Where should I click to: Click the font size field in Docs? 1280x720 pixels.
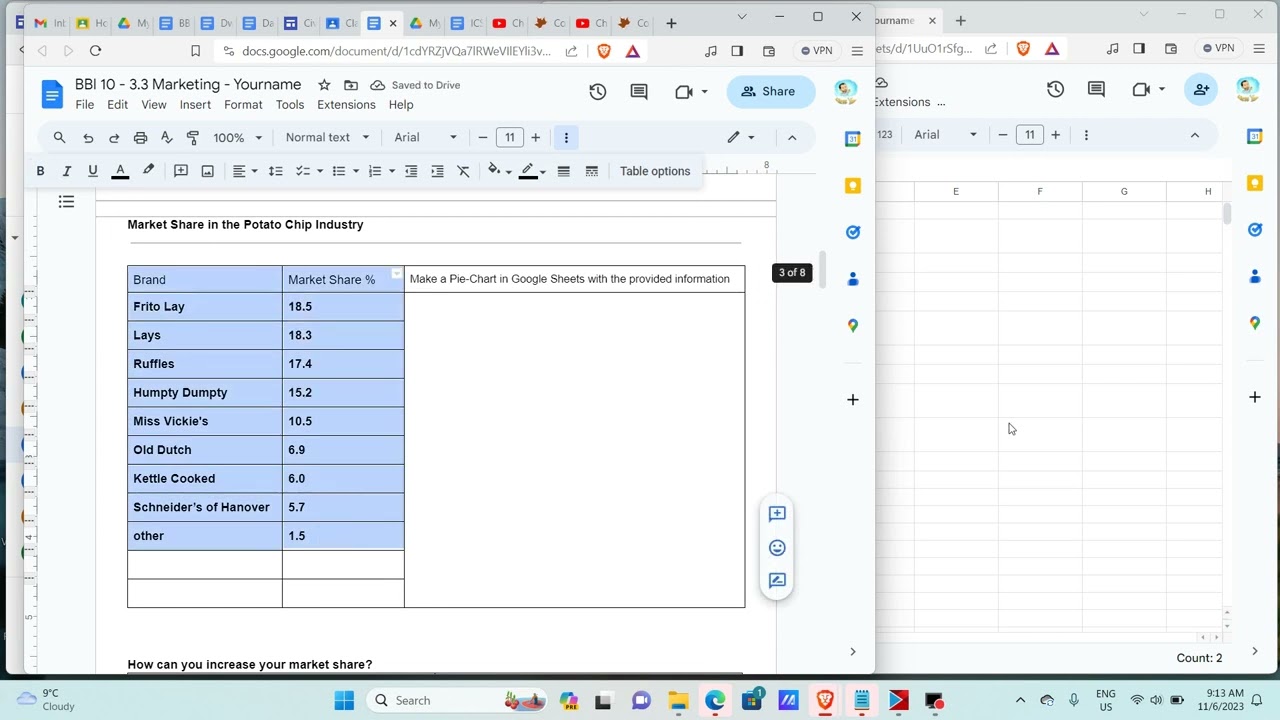pyautogui.click(x=510, y=137)
